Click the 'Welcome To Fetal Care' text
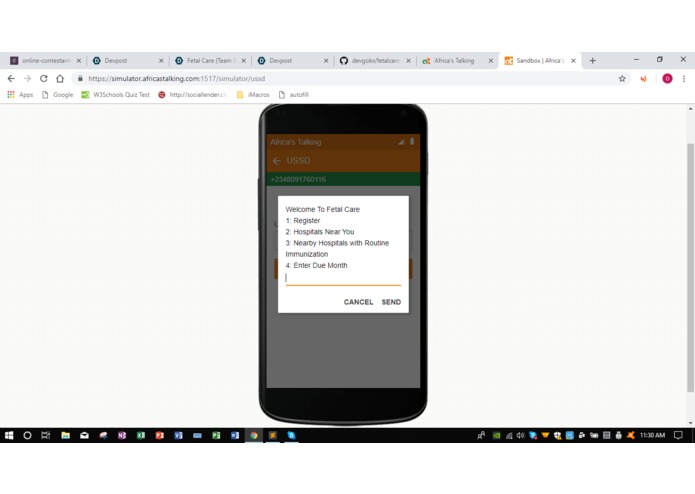The height and width of the screenshot is (494, 695). (x=323, y=209)
